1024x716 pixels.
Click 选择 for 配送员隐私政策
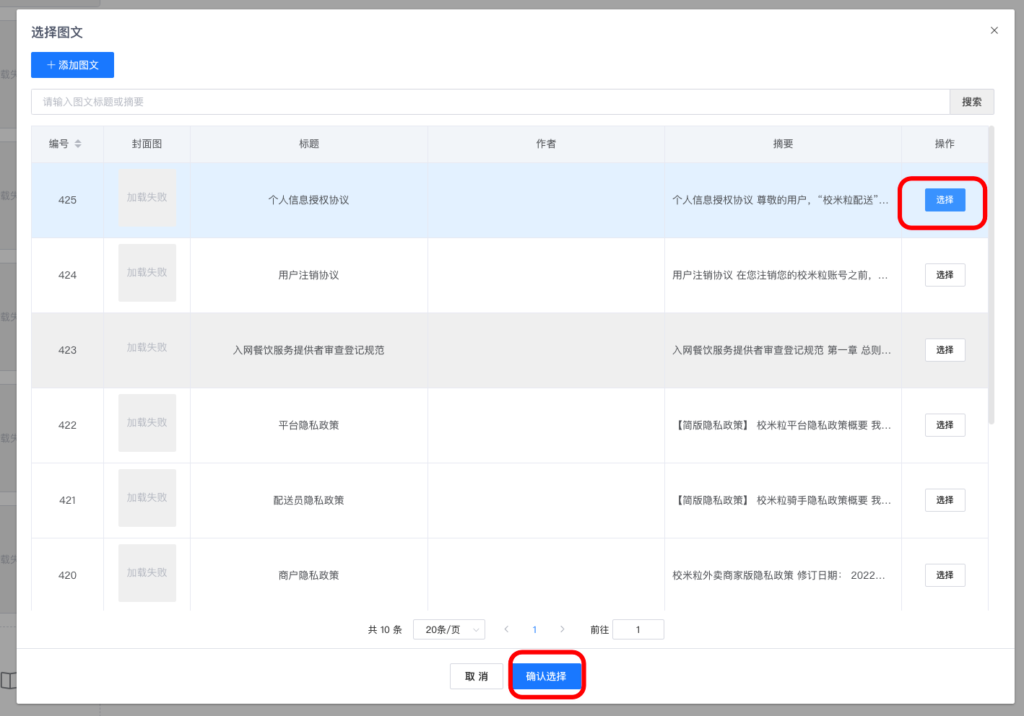[x=943, y=499]
